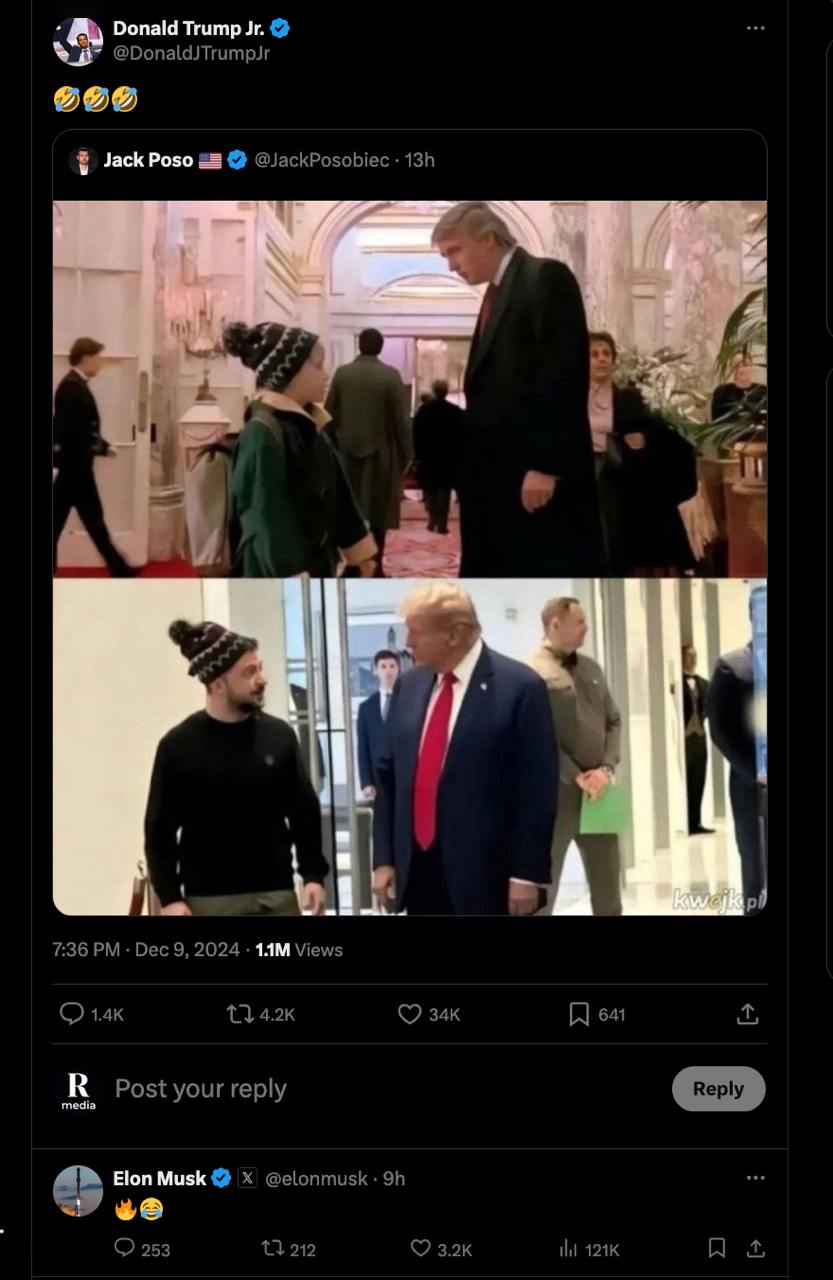
Task: Like Elon Musk's reply with 3.2K likes
Action: pos(441,1248)
